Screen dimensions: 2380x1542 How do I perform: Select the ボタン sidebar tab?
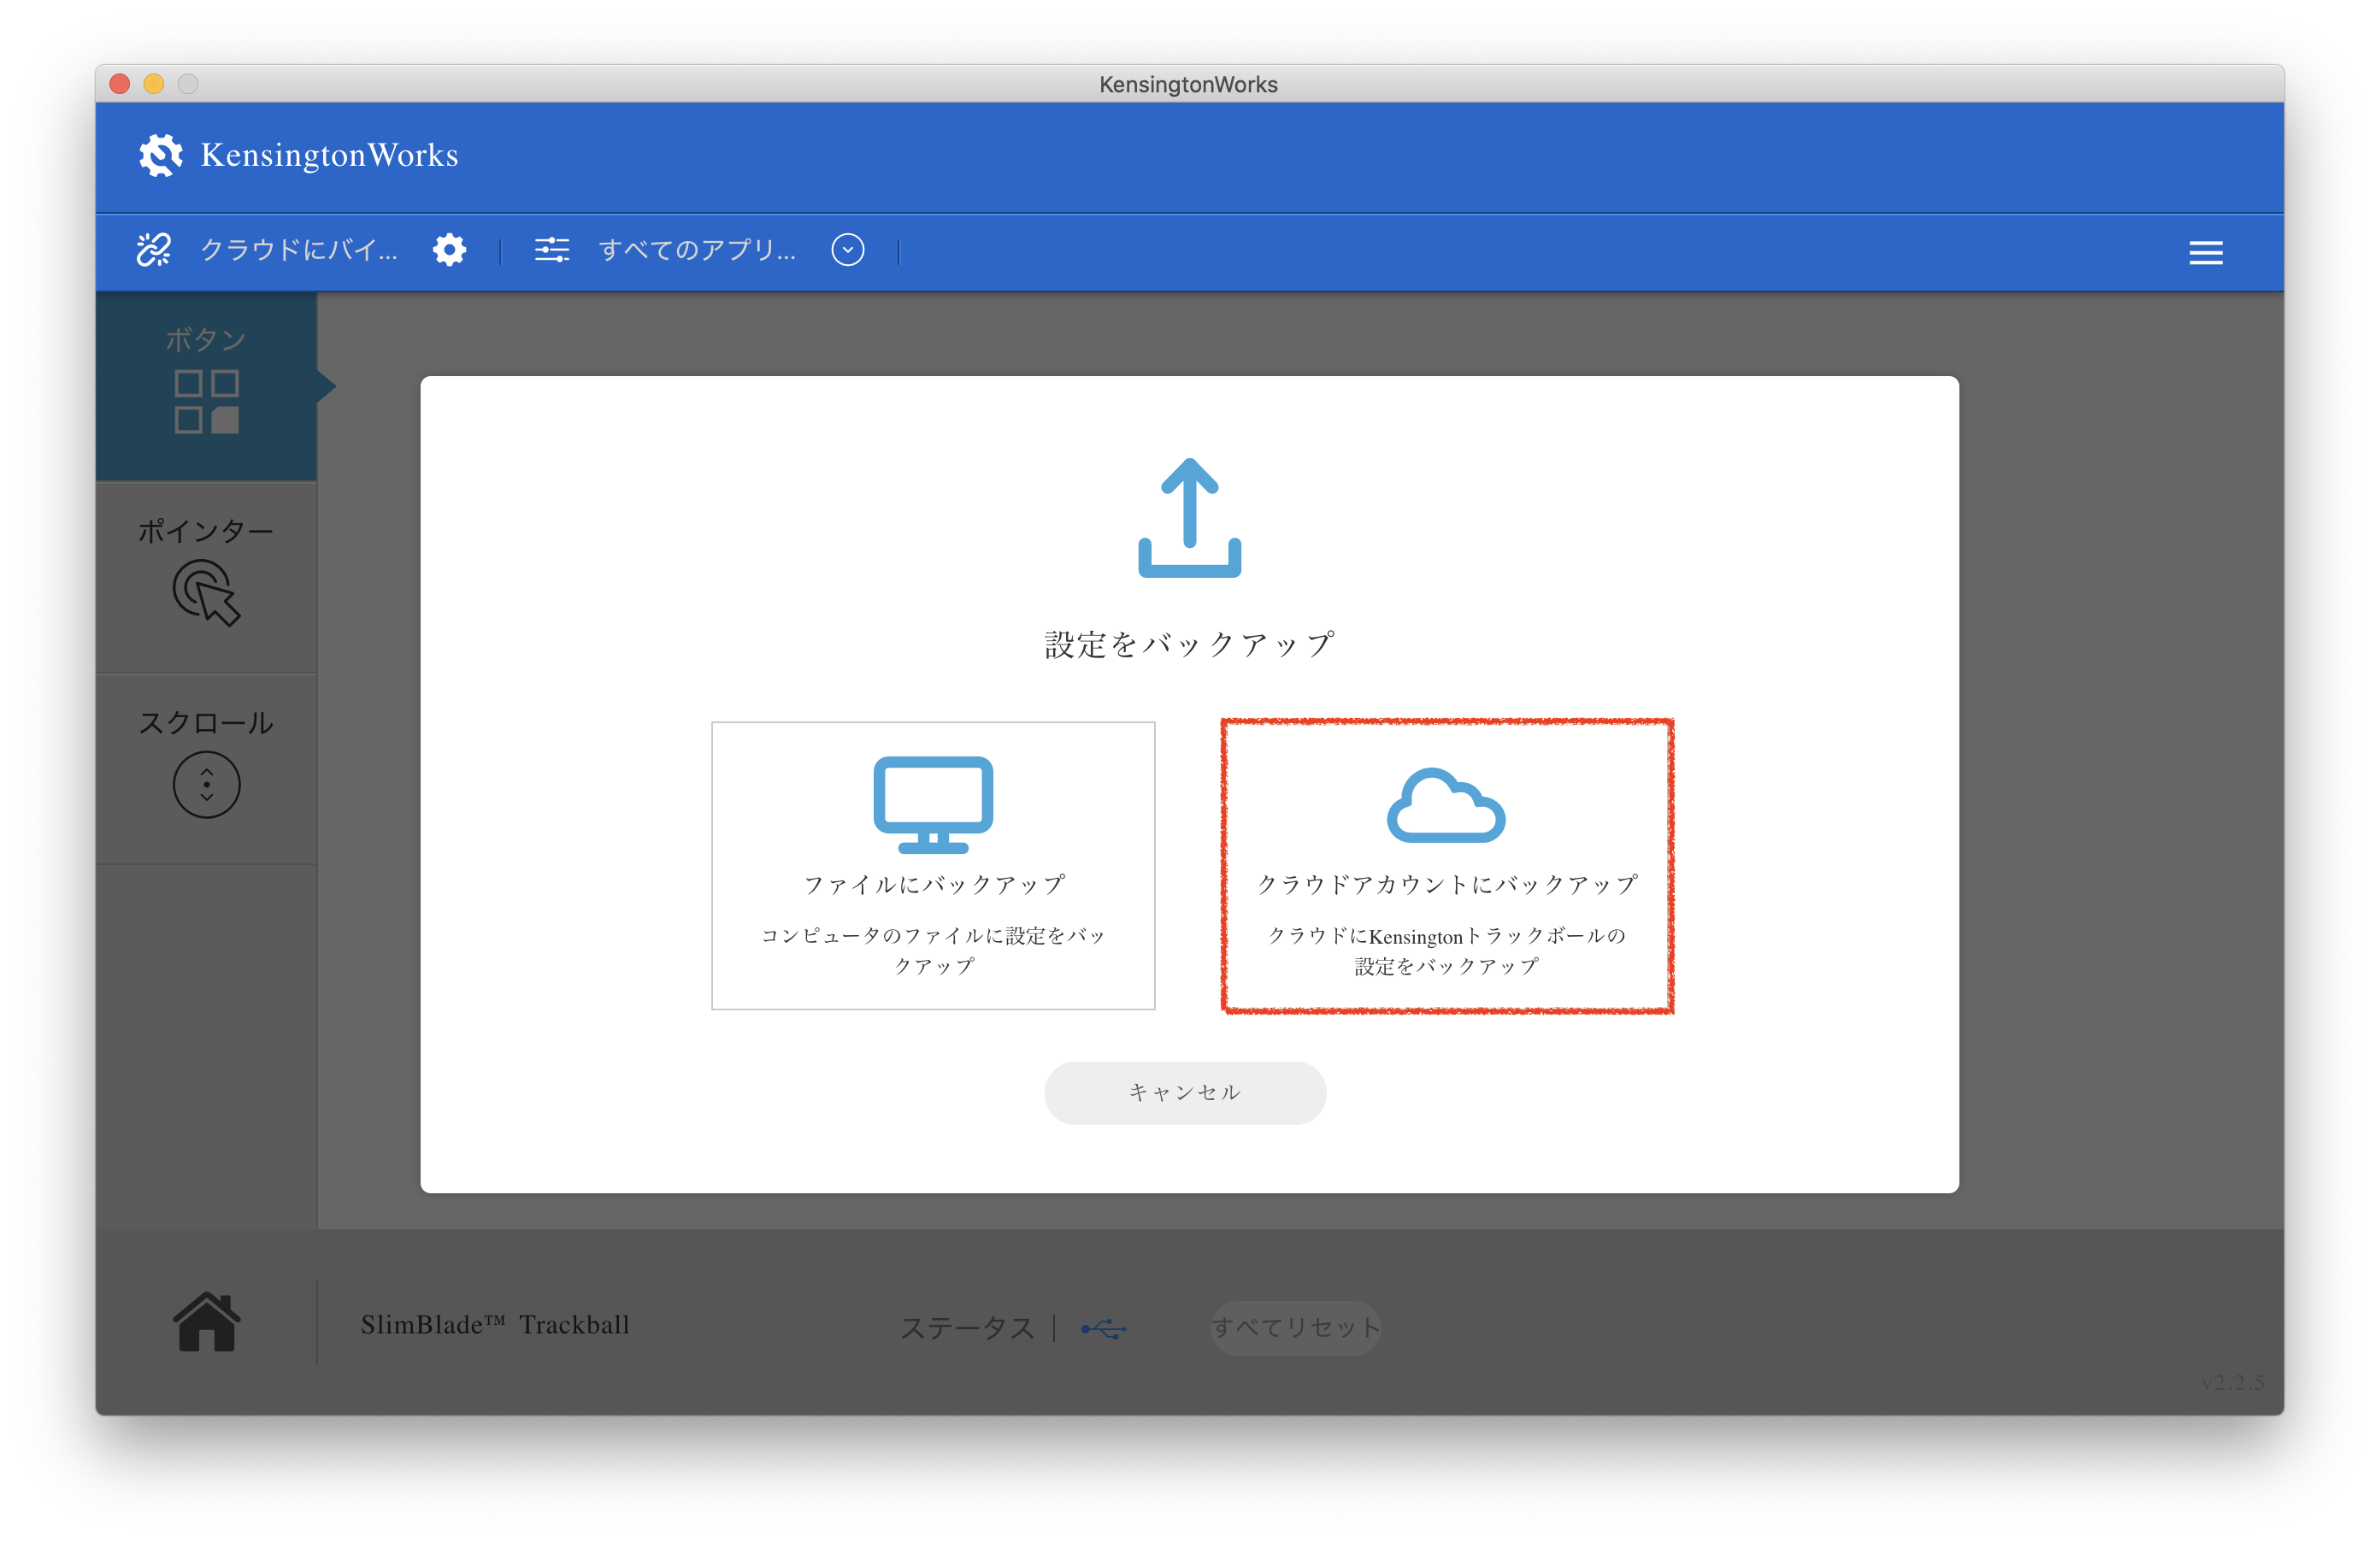(x=206, y=386)
